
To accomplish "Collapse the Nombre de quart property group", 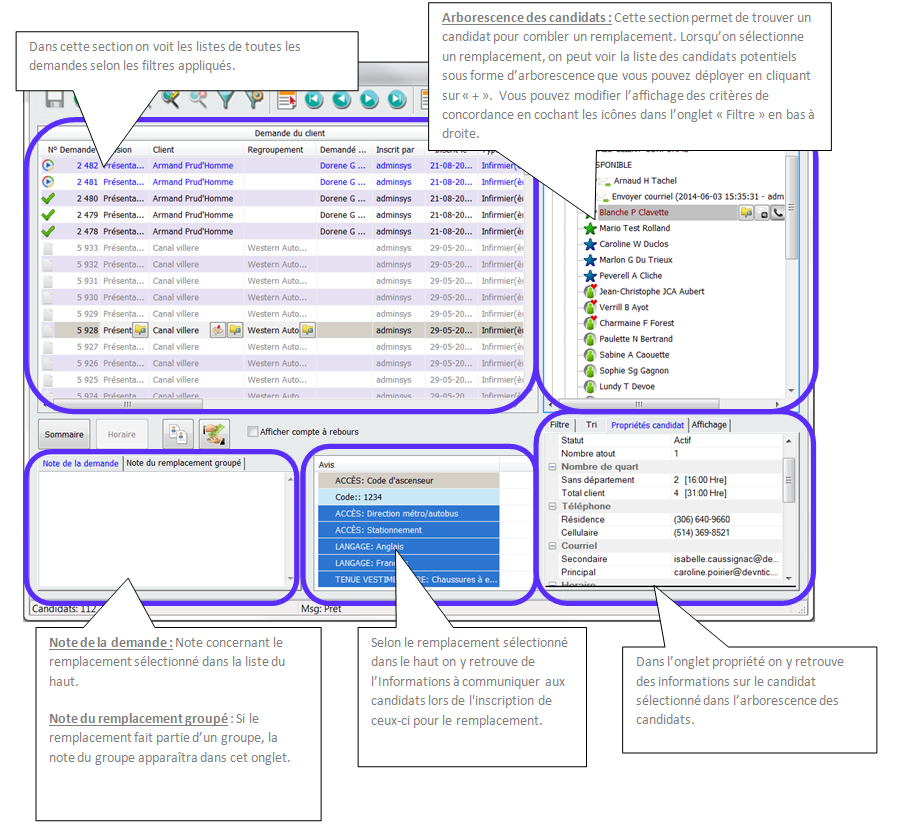I will pos(552,467).
